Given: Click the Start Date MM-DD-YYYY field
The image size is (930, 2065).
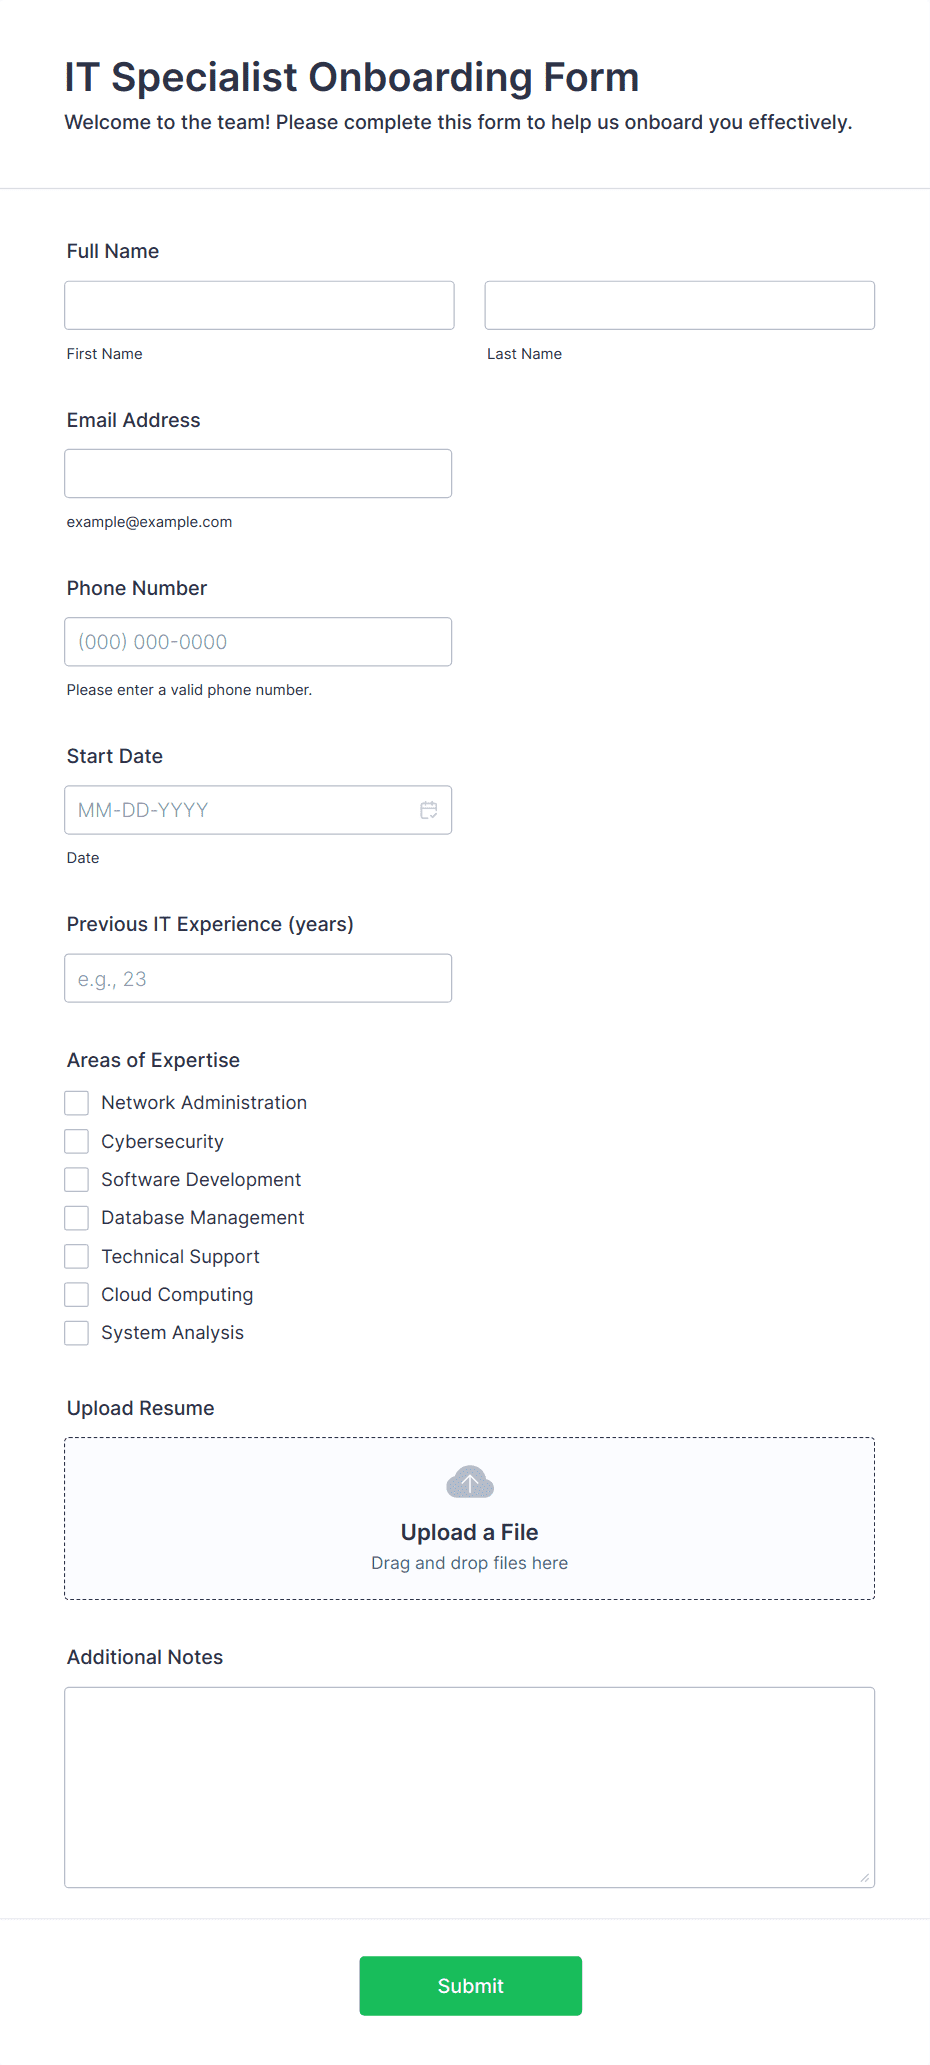Looking at the screenshot, I should coord(240,810).
